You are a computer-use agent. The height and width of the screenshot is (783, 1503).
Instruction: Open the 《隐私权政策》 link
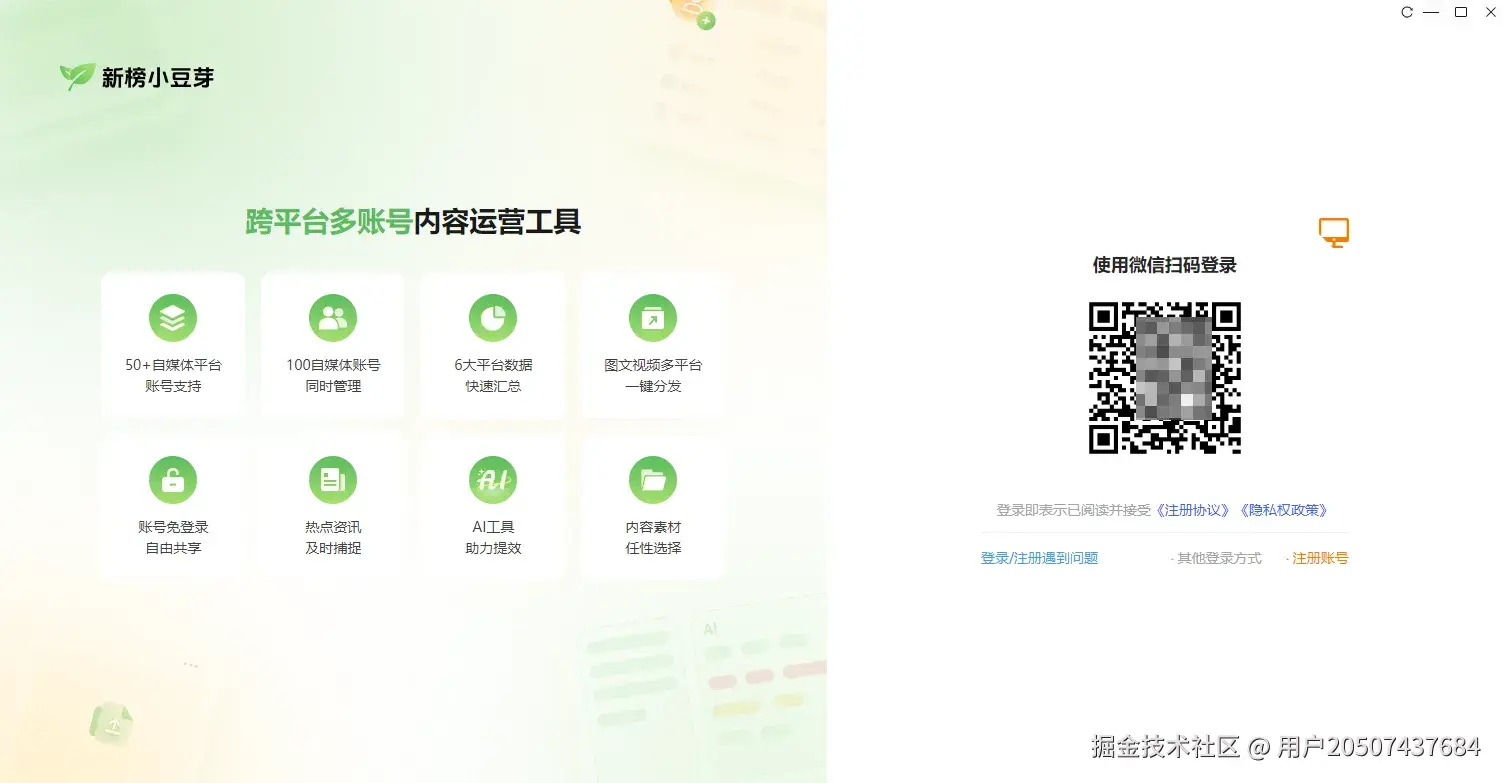point(1283,510)
